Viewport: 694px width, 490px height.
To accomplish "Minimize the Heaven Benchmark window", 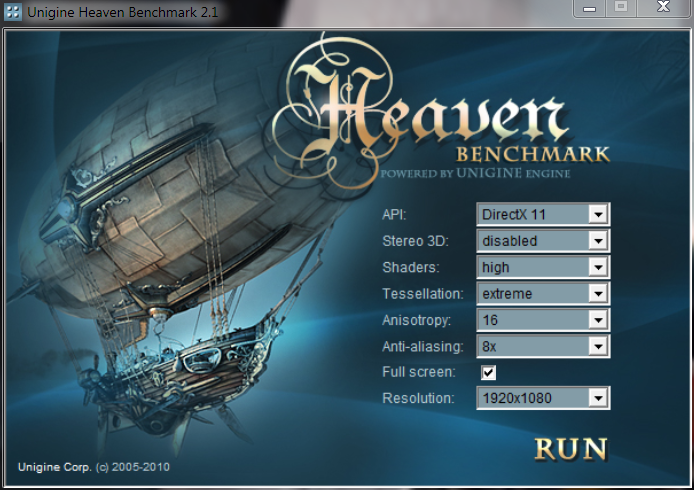I will coord(589,8).
